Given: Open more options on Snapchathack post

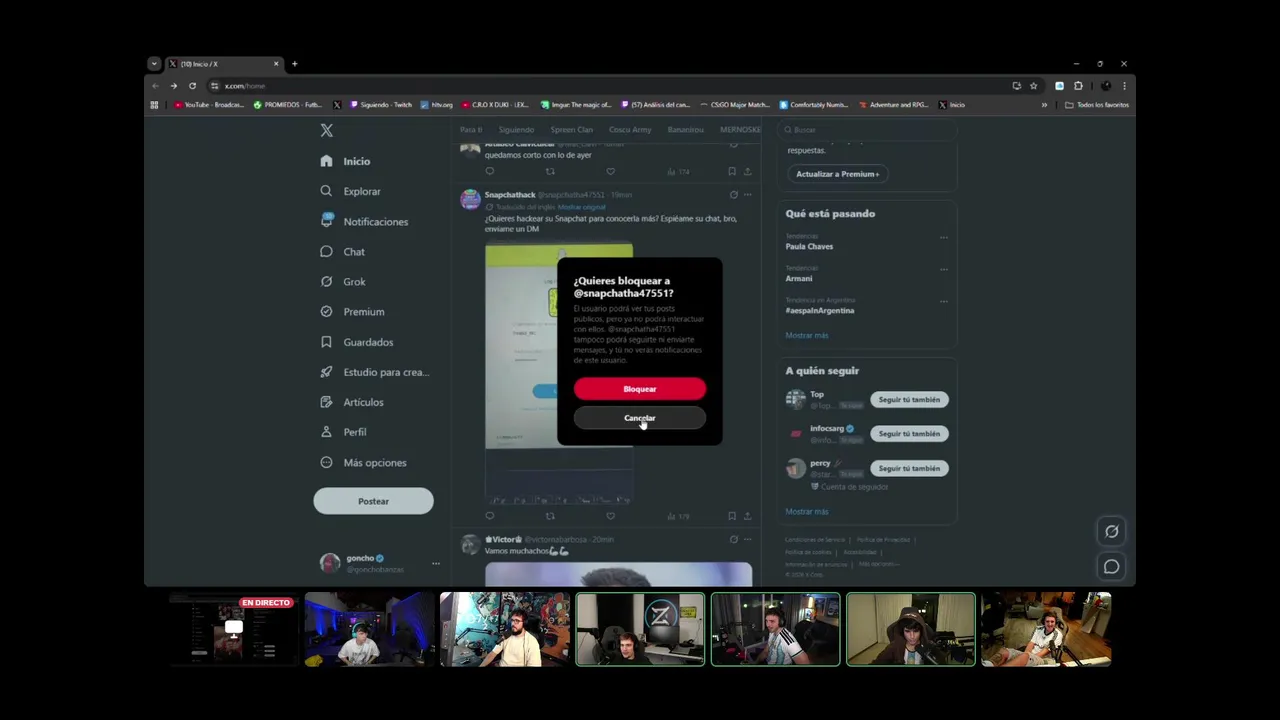Looking at the screenshot, I should pos(747,195).
